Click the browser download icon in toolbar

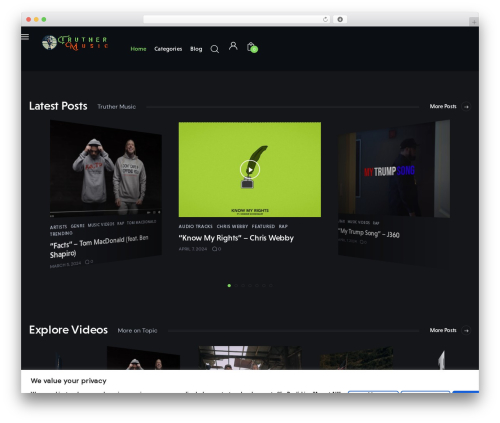(x=340, y=19)
